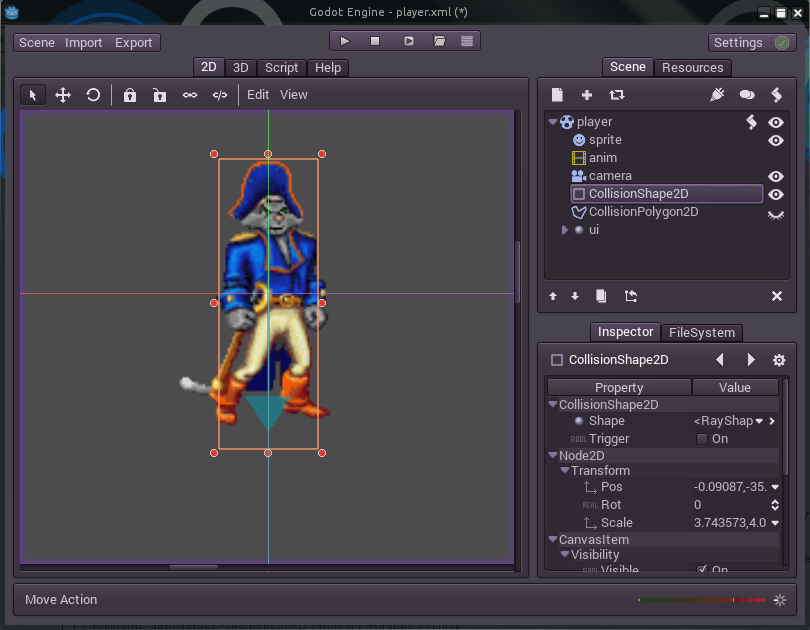This screenshot has width=810, height=630.
Task: Open the Export menu
Action: (133, 43)
